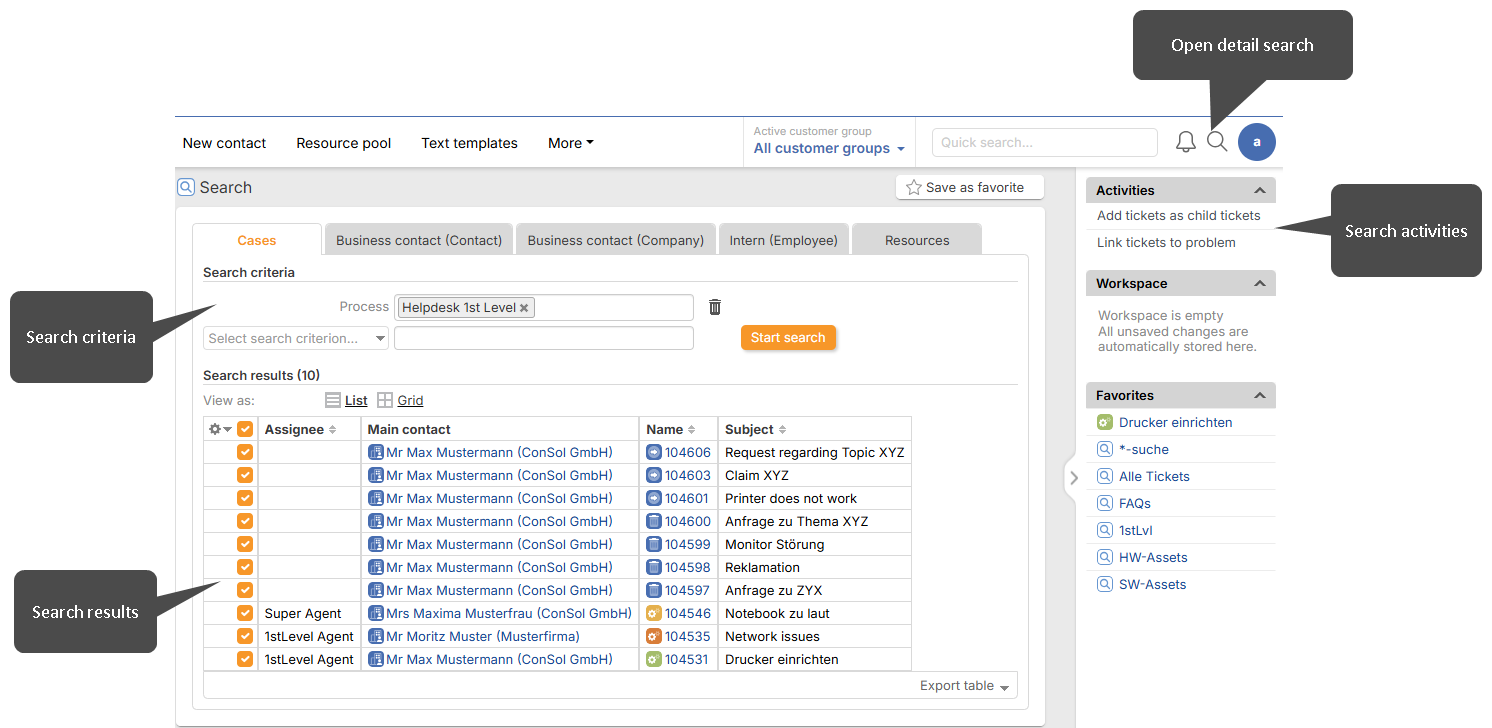This screenshot has height=728, width=1492.
Task: Remove the Helpdesk 1st Level tag
Action: 524,308
